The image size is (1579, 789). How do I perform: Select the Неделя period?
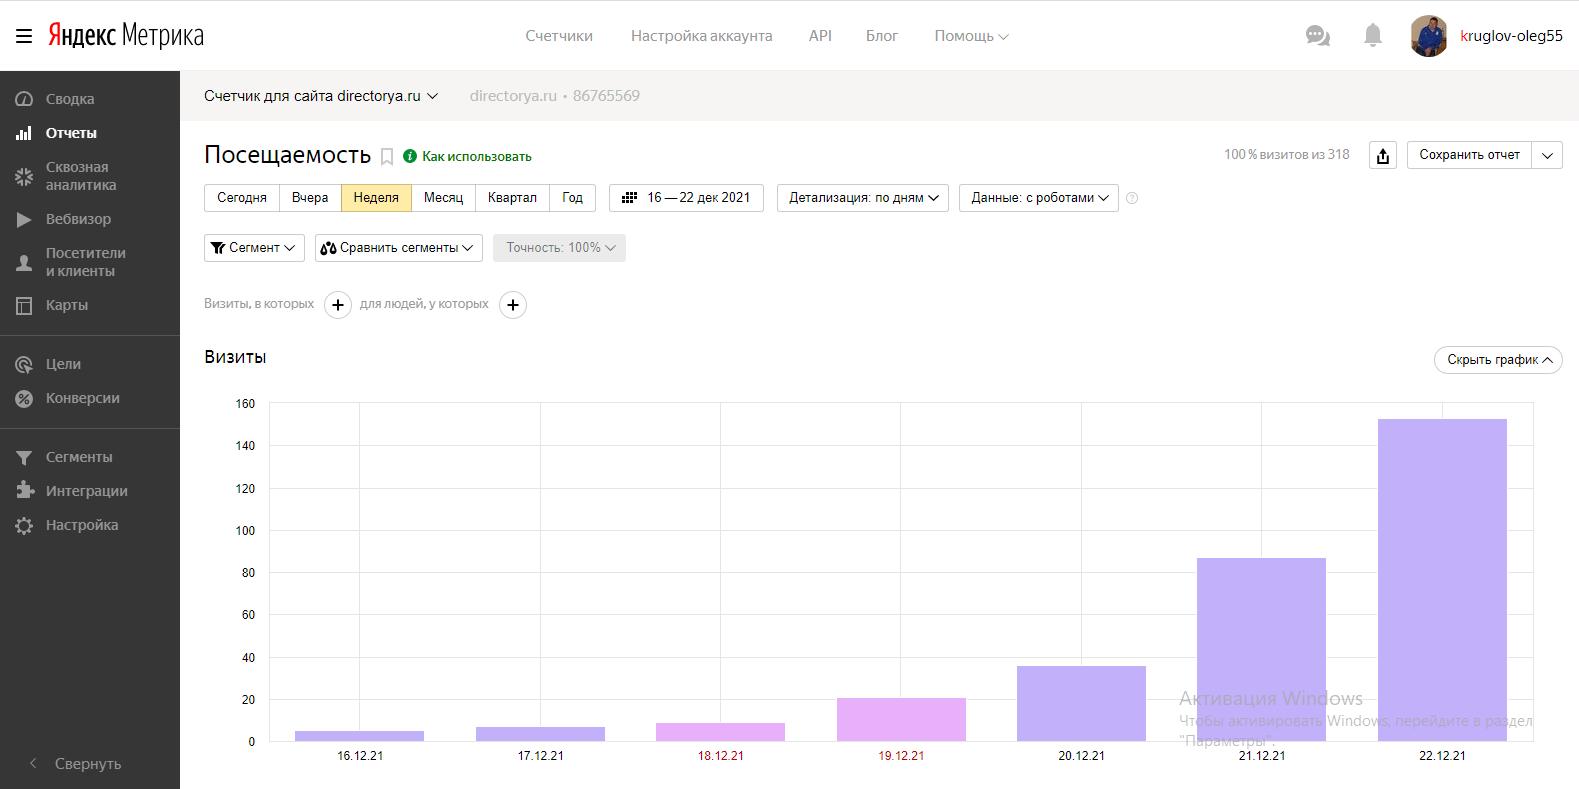(376, 198)
